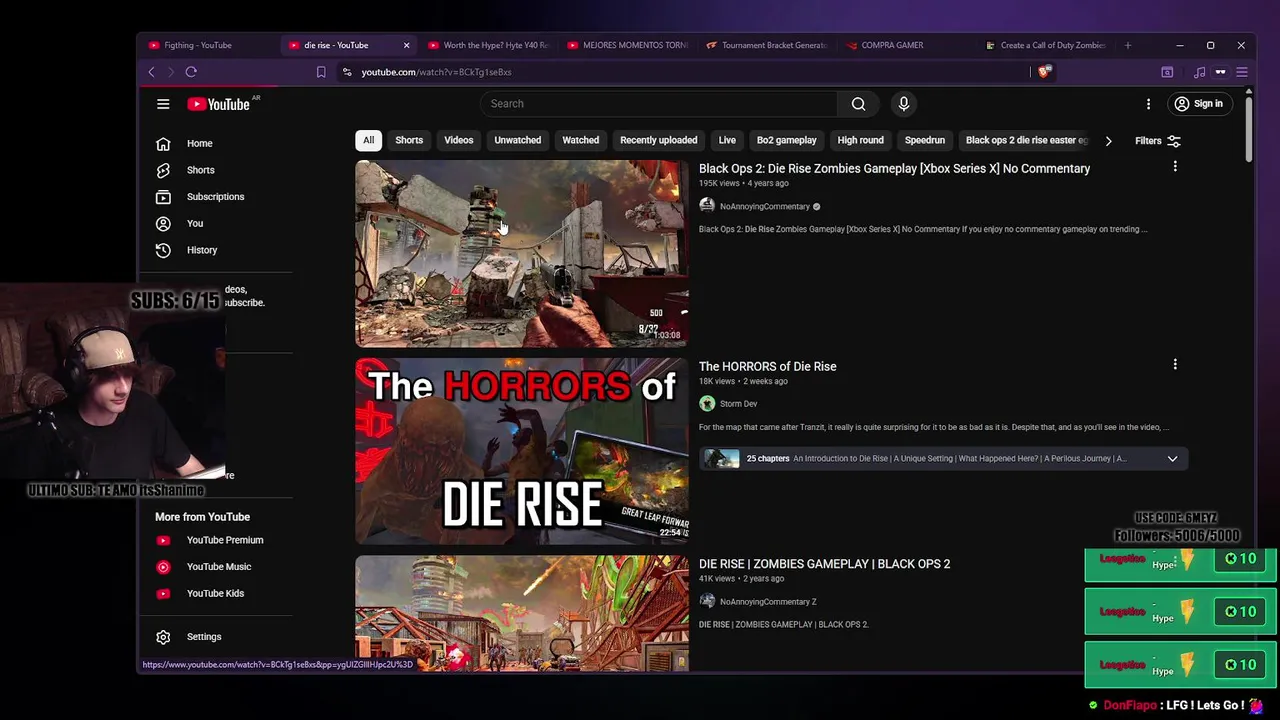Open DIE RISE ZOMBIES GAMEPLAY thumbnail
The height and width of the screenshot is (720, 1280).
[522, 613]
